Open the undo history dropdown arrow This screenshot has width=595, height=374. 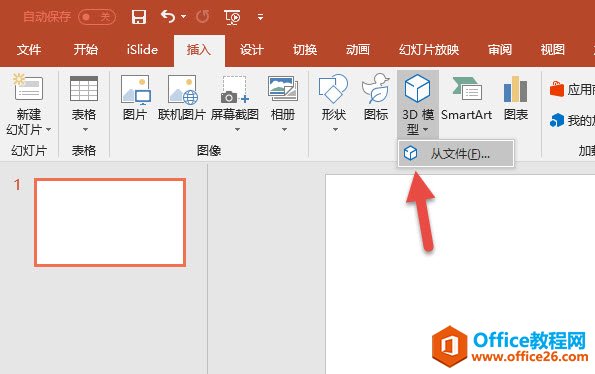(x=183, y=17)
